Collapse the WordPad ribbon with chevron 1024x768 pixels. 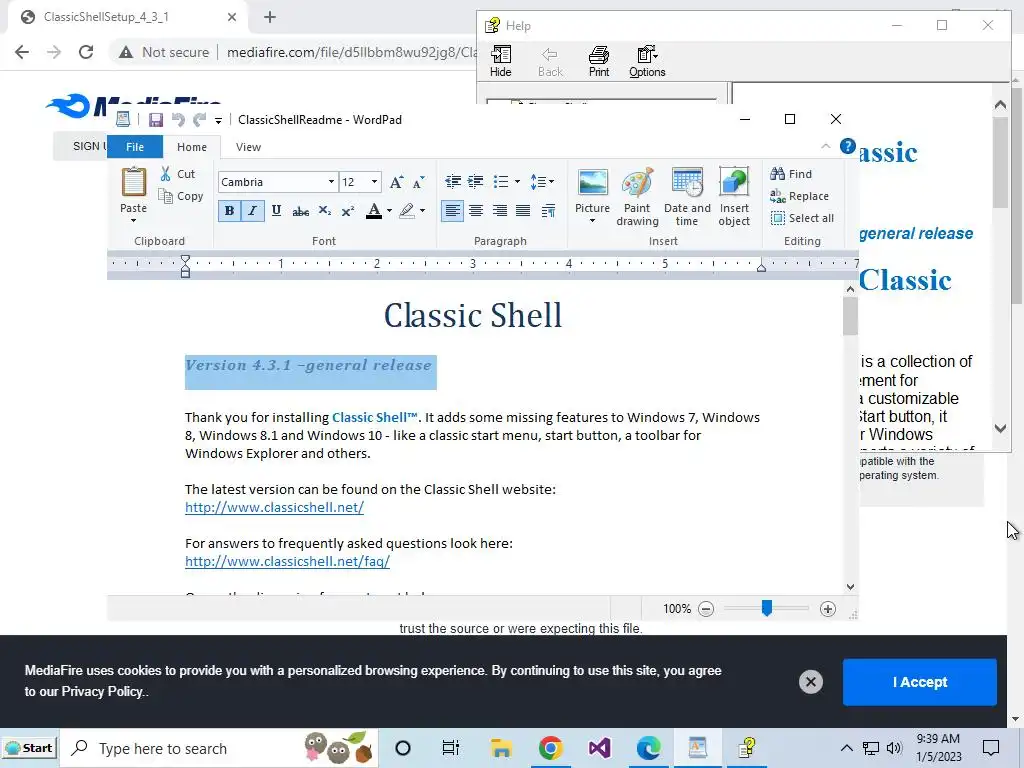tap(825, 146)
